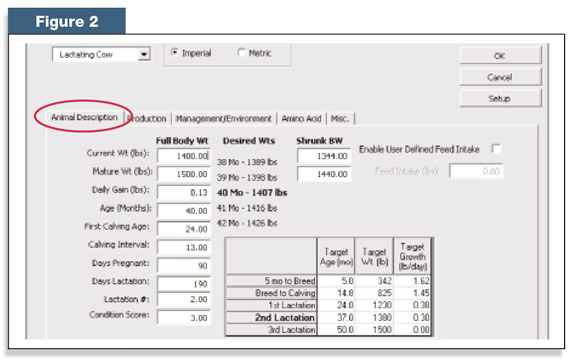Select the Imperial units radio button
The image size is (575, 363).
(175, 53)
